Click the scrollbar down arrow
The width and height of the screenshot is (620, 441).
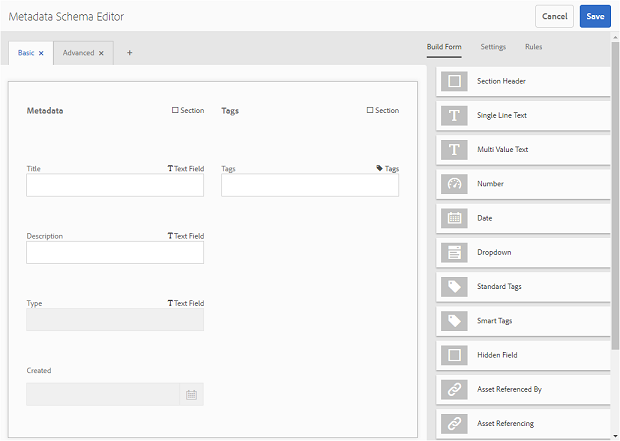[615, 436]
